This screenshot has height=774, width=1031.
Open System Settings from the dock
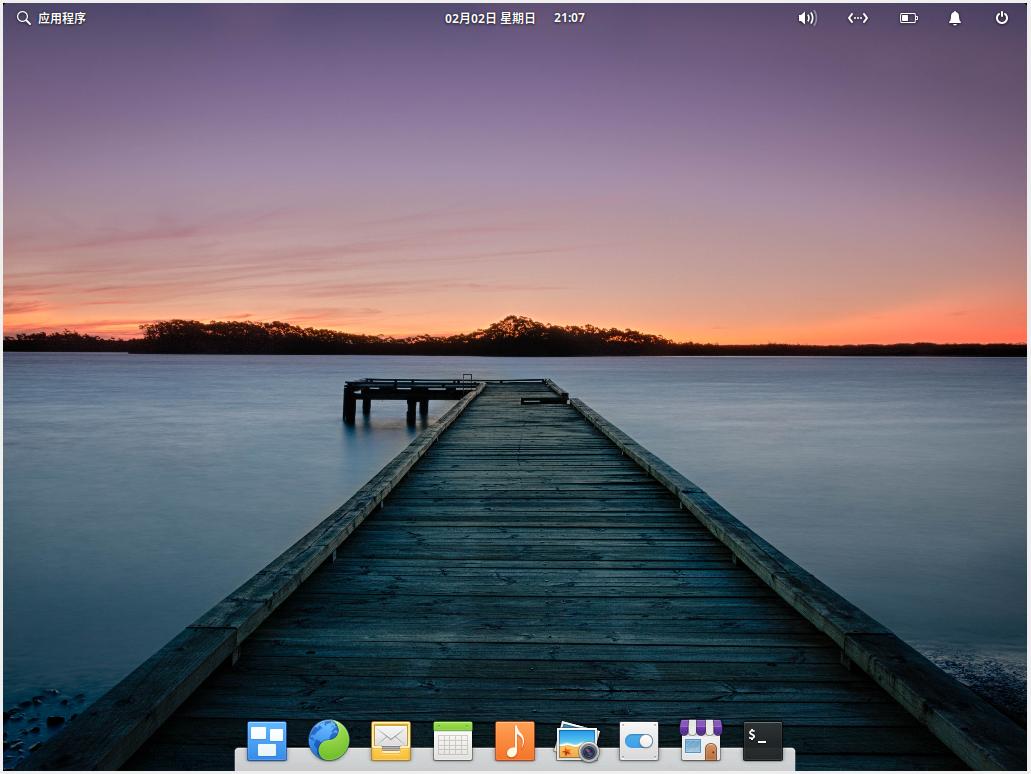639,740
